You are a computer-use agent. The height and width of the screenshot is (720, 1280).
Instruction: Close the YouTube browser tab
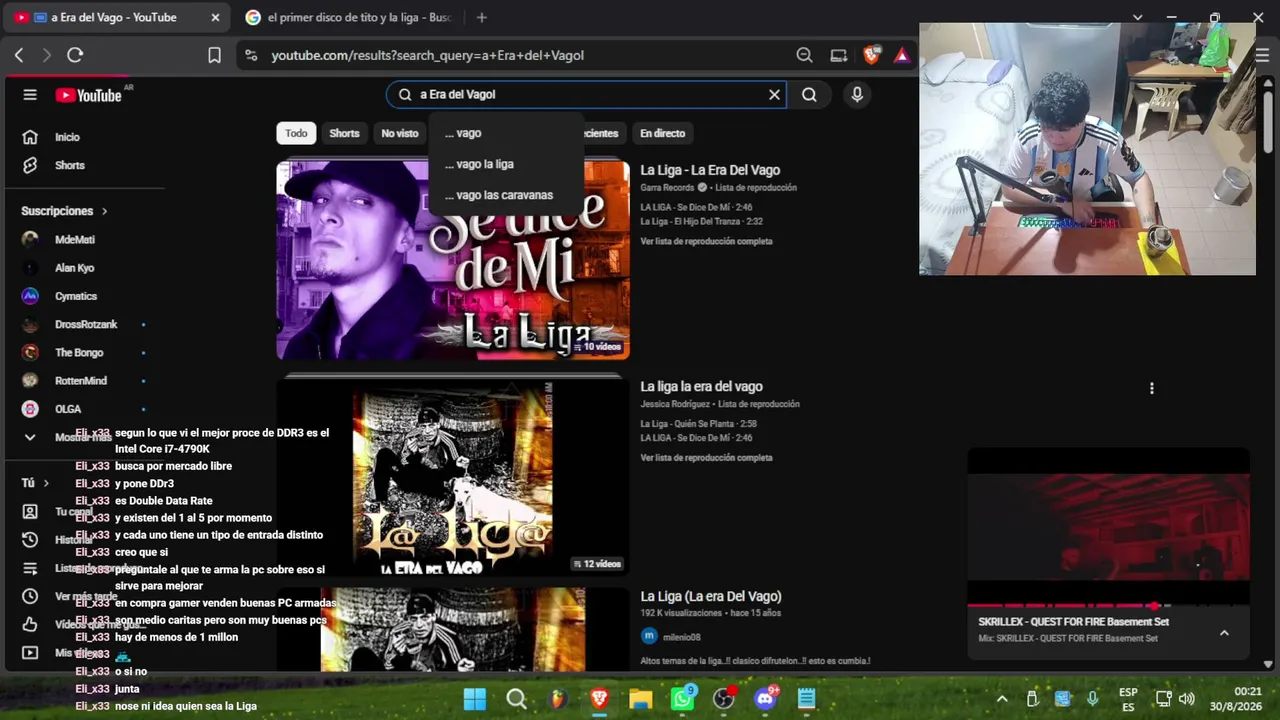(215, 17)
